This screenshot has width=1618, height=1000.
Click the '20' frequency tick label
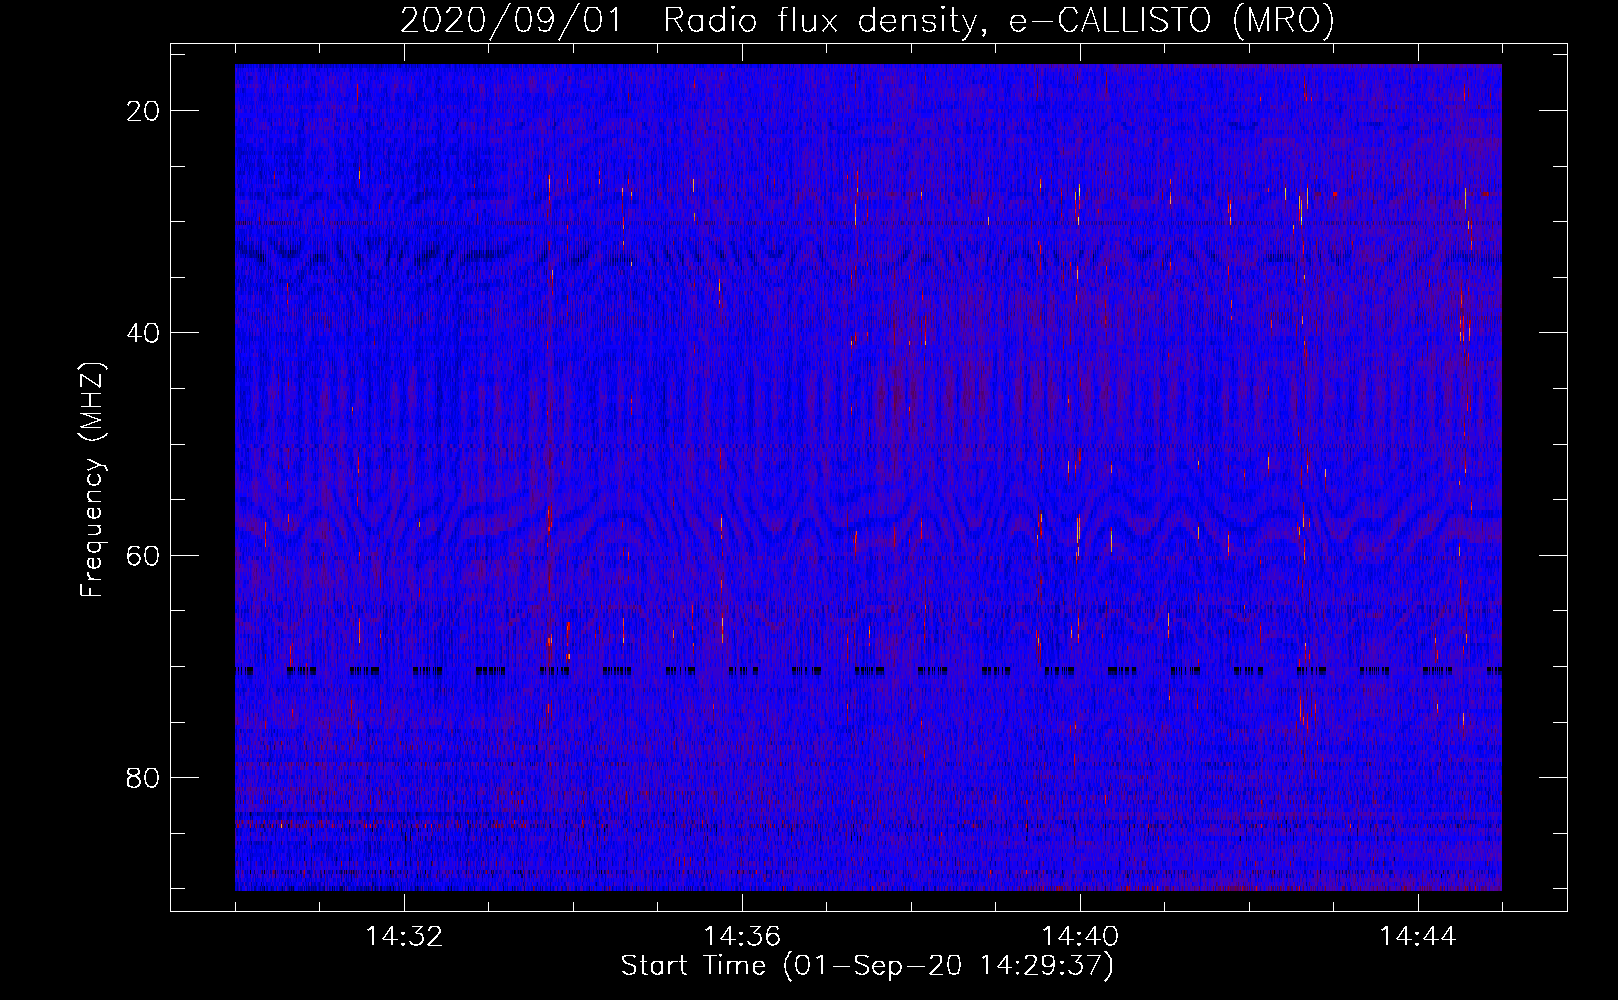click(144, 111)
